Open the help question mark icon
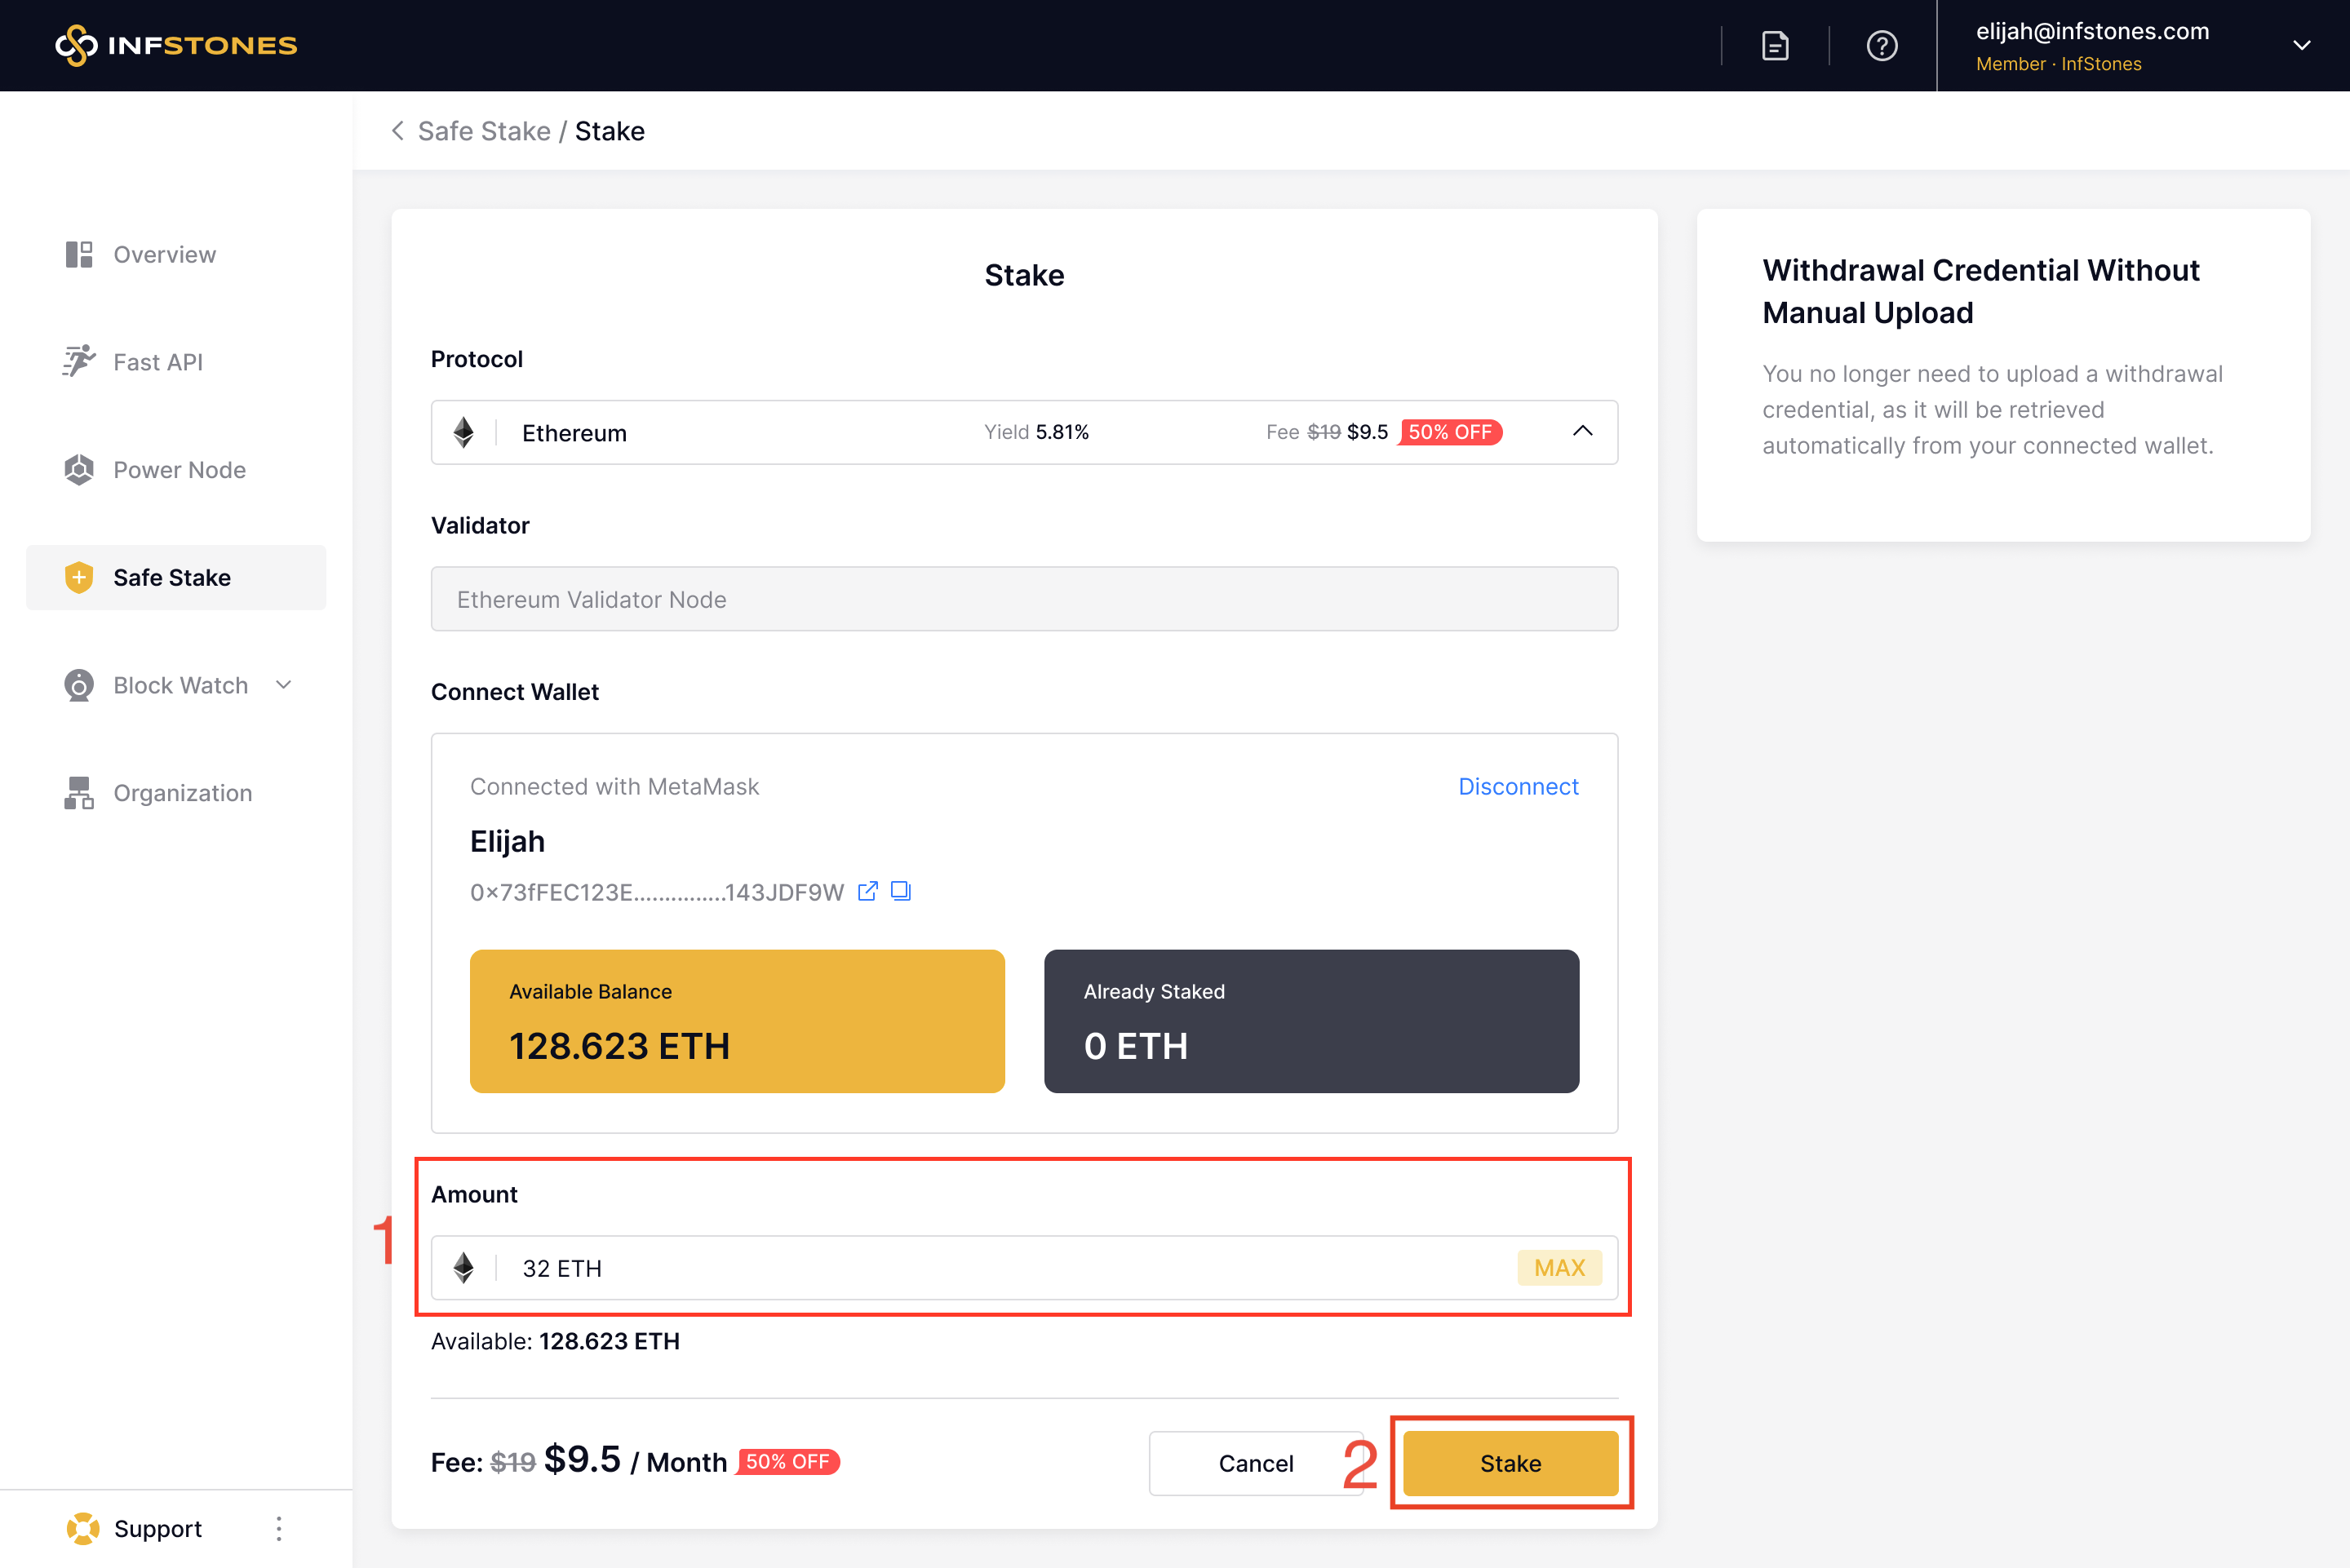This screenshot has width=2350, height=1568. click(1881, 46)
